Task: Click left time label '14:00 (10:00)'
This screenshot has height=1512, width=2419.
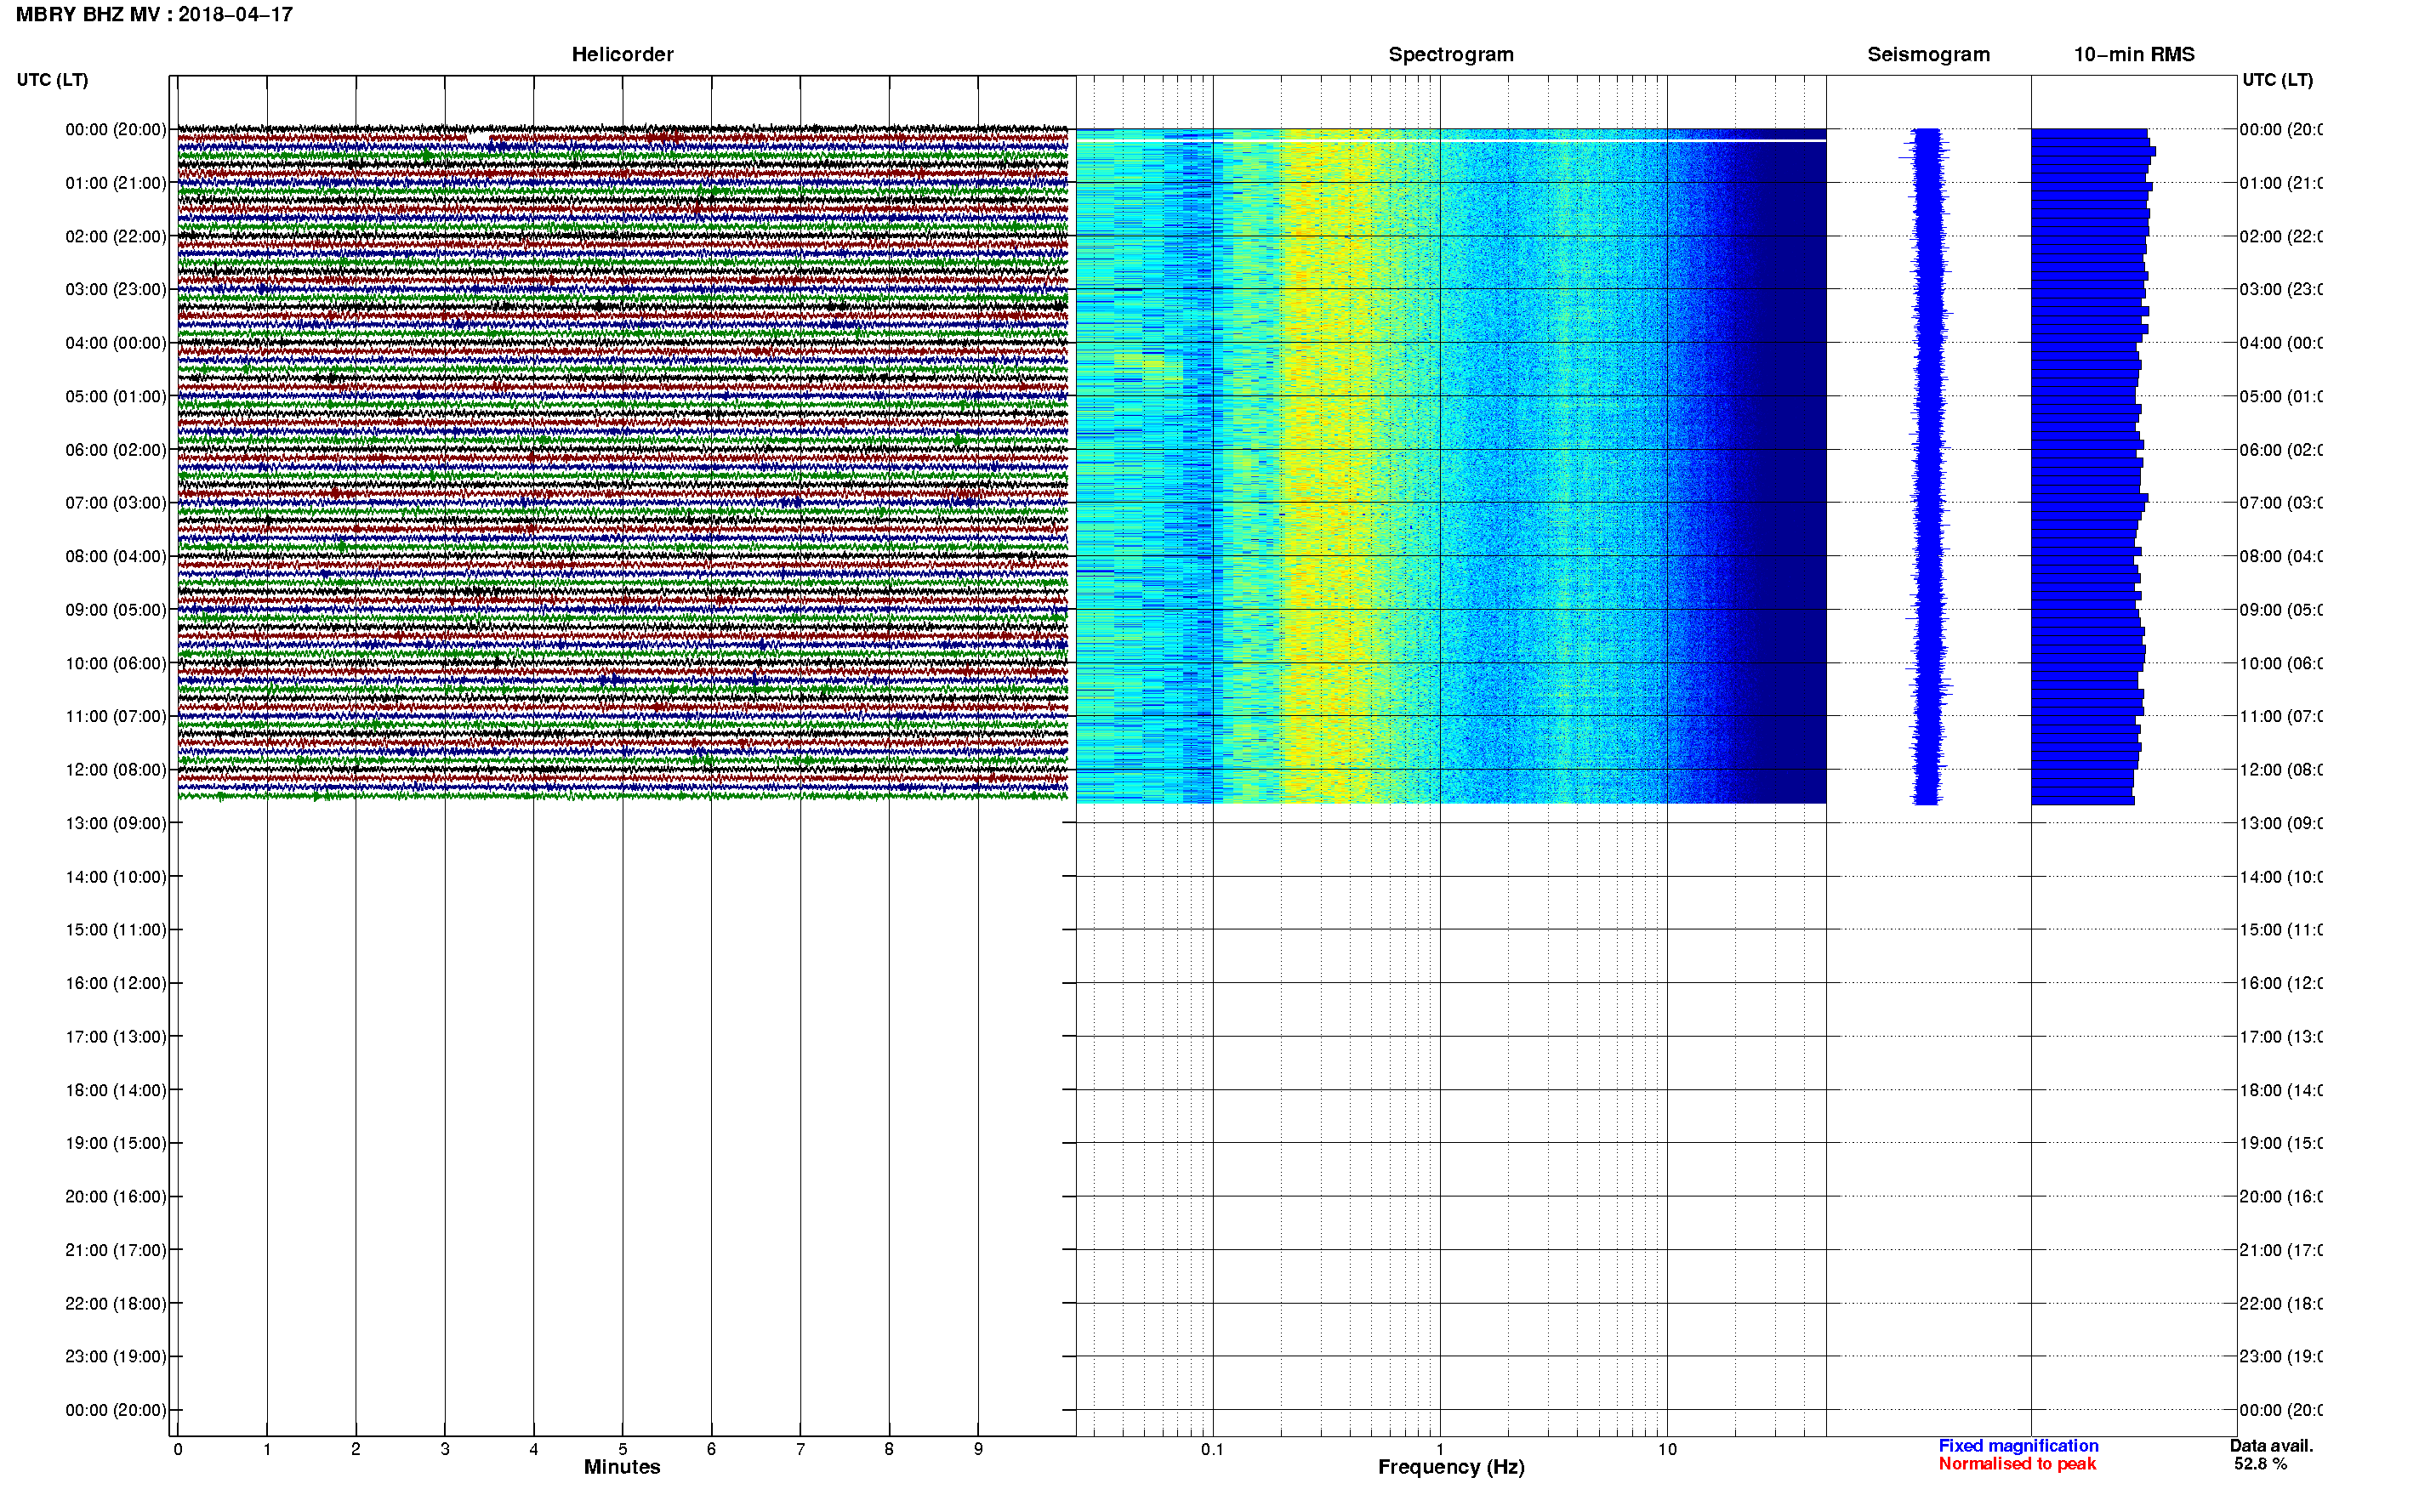Action: [116, 877]
